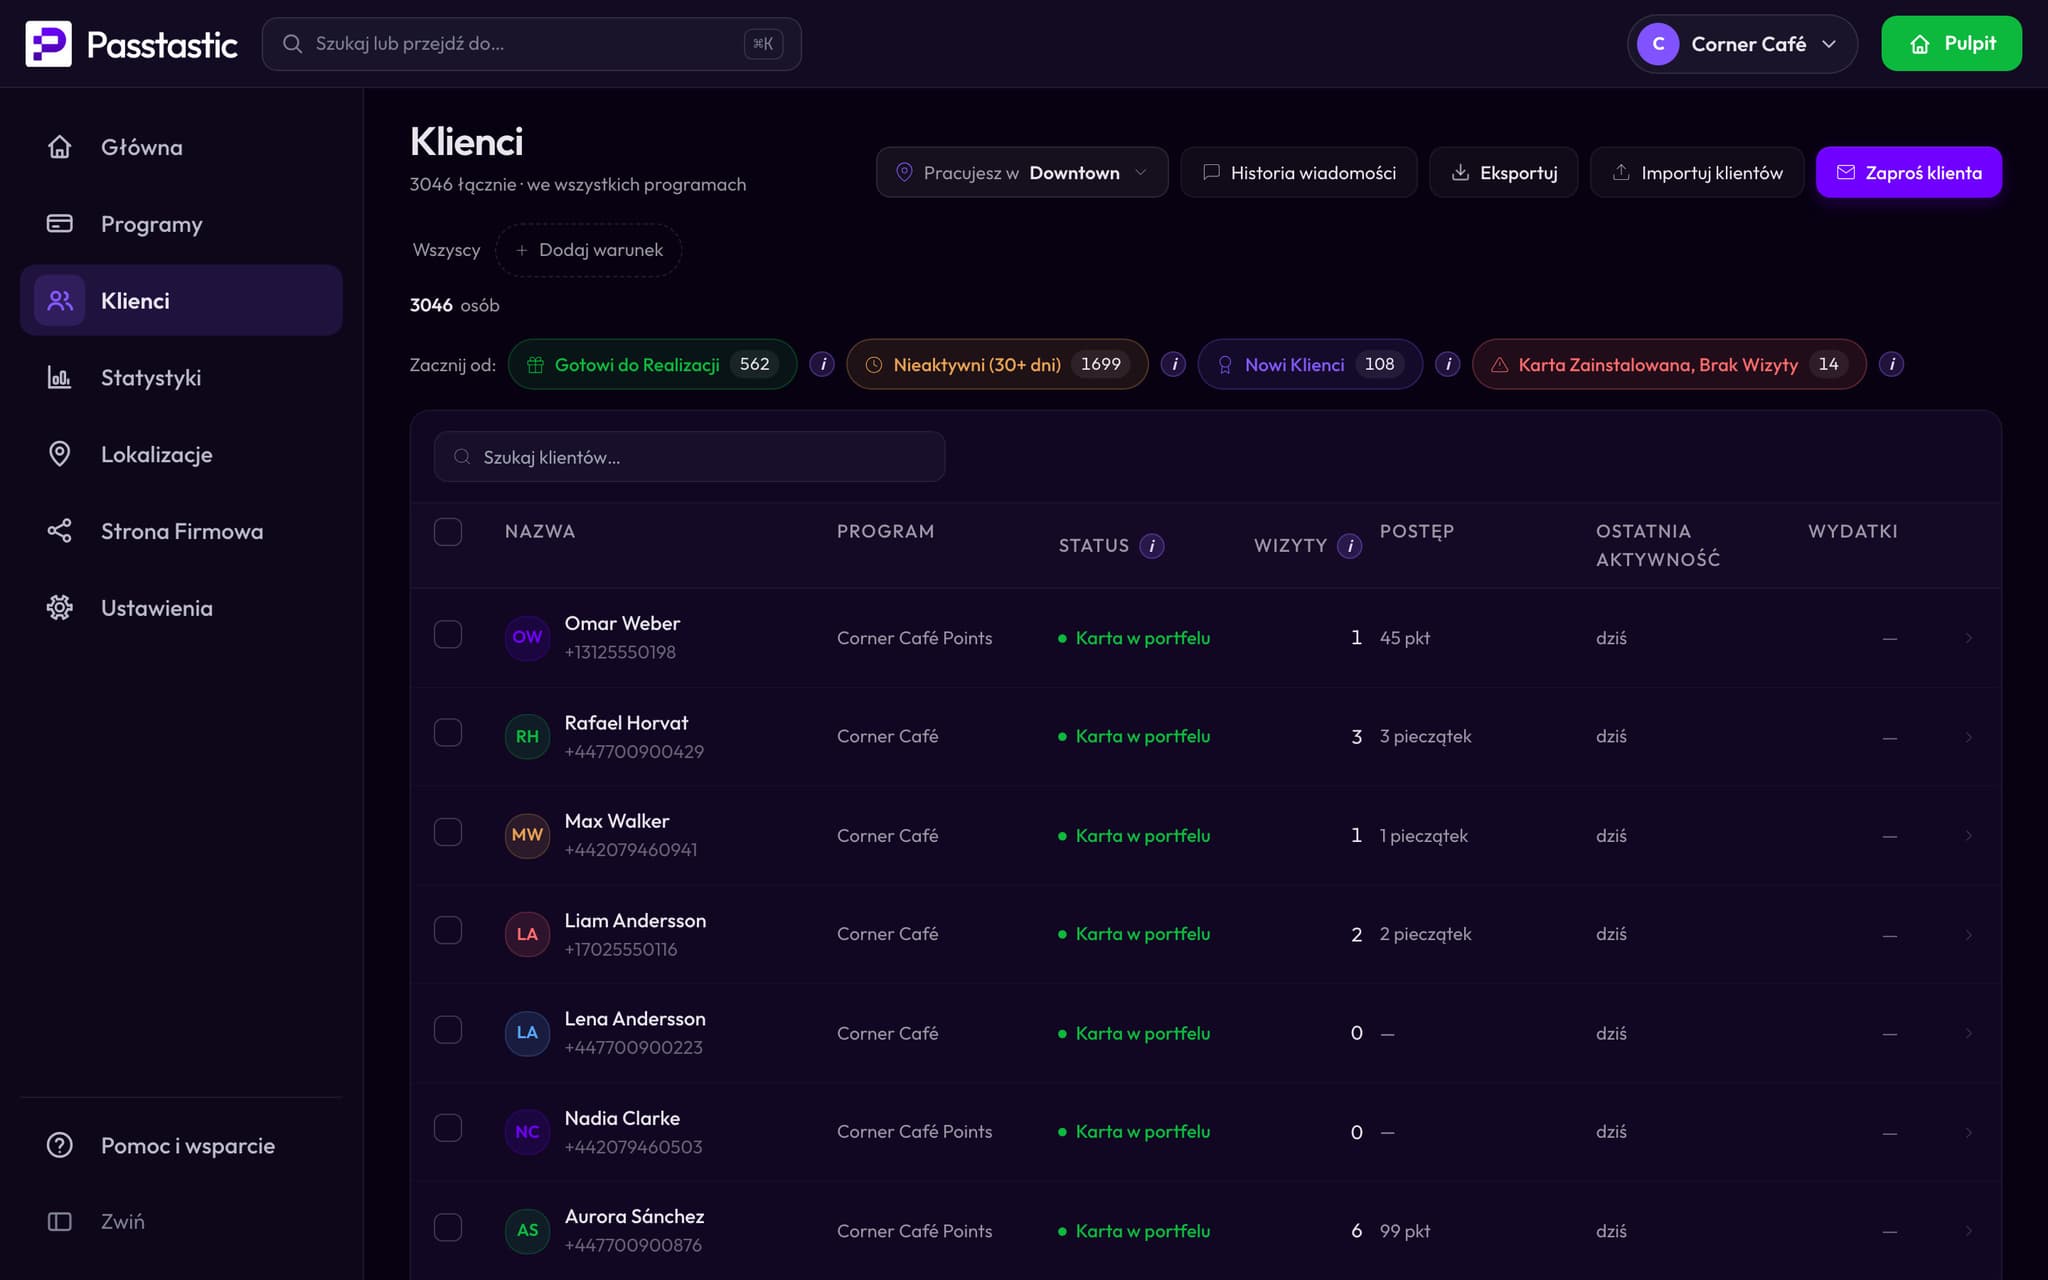This screenshot has width=2048, height=1280.
Task: Click Omar Weber's OW avatar
Action: coord(527,637)
